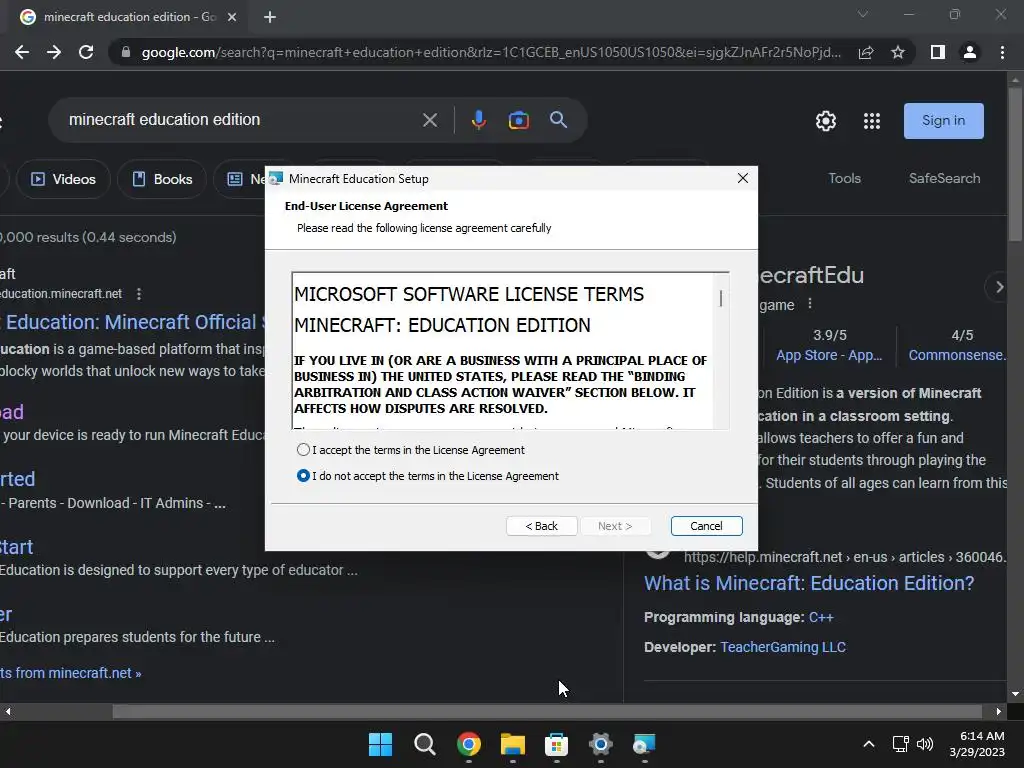This screenshot has height=768, width=1024.
Task: Switch to Videos search filter
Action: [63, 179]
